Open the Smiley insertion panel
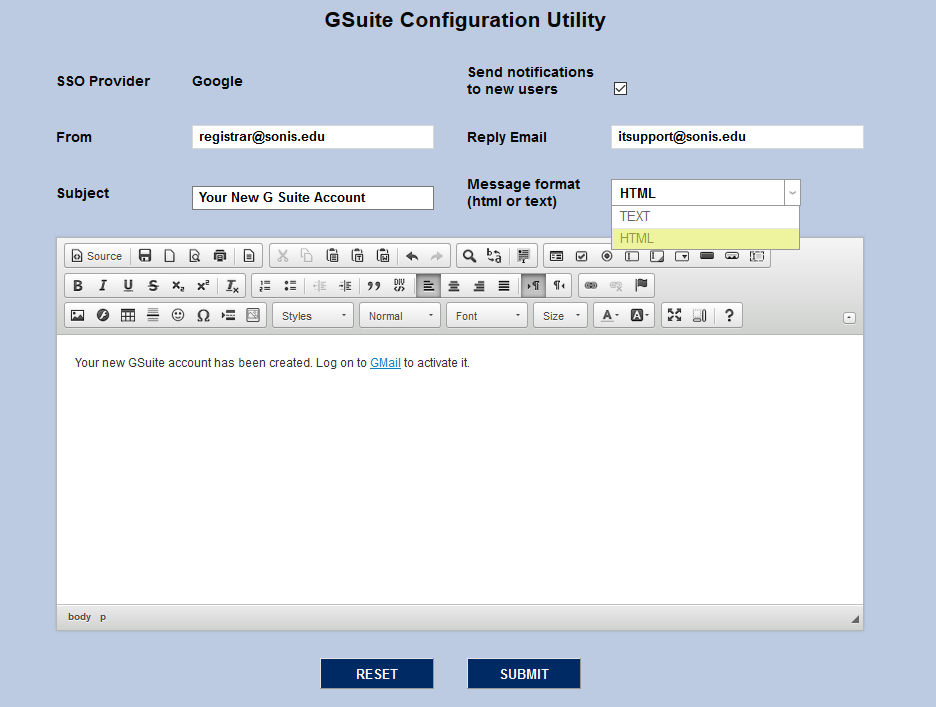 click(178, 315)
